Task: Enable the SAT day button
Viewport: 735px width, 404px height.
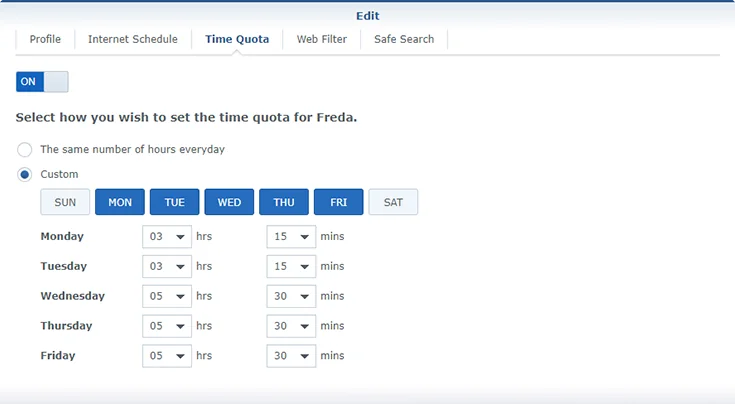Action: click(393, 202)
